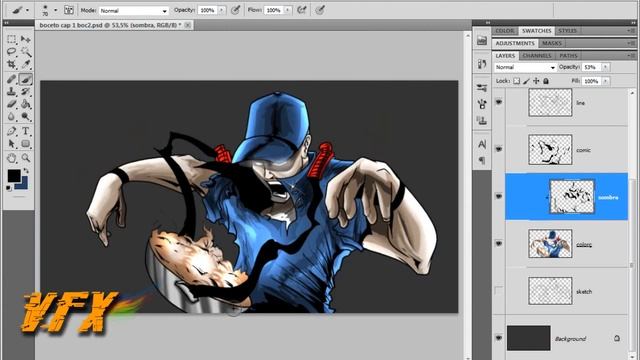640x360 pixels.
Task: Toggle lock position for the layer
Action: coord(536,81)
